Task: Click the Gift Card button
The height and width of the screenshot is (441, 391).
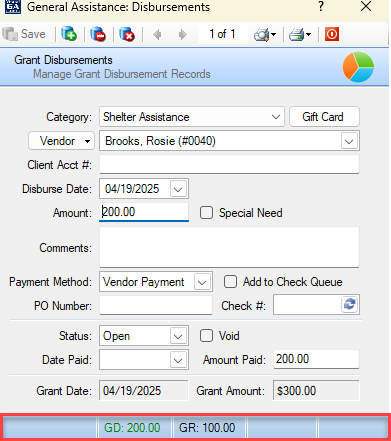Action: tap(324, 117)
